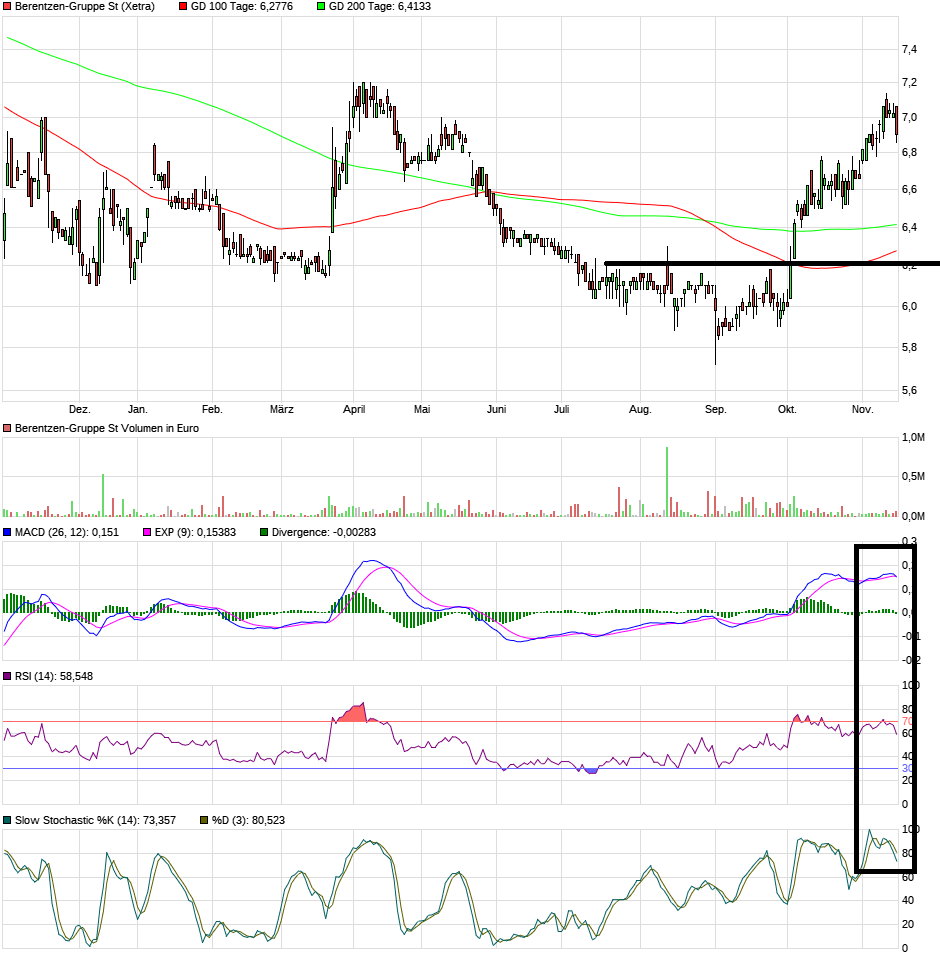Click the 'Dez.' month axis label
This screenshot has height=958, width=940.
click(79, 409)
